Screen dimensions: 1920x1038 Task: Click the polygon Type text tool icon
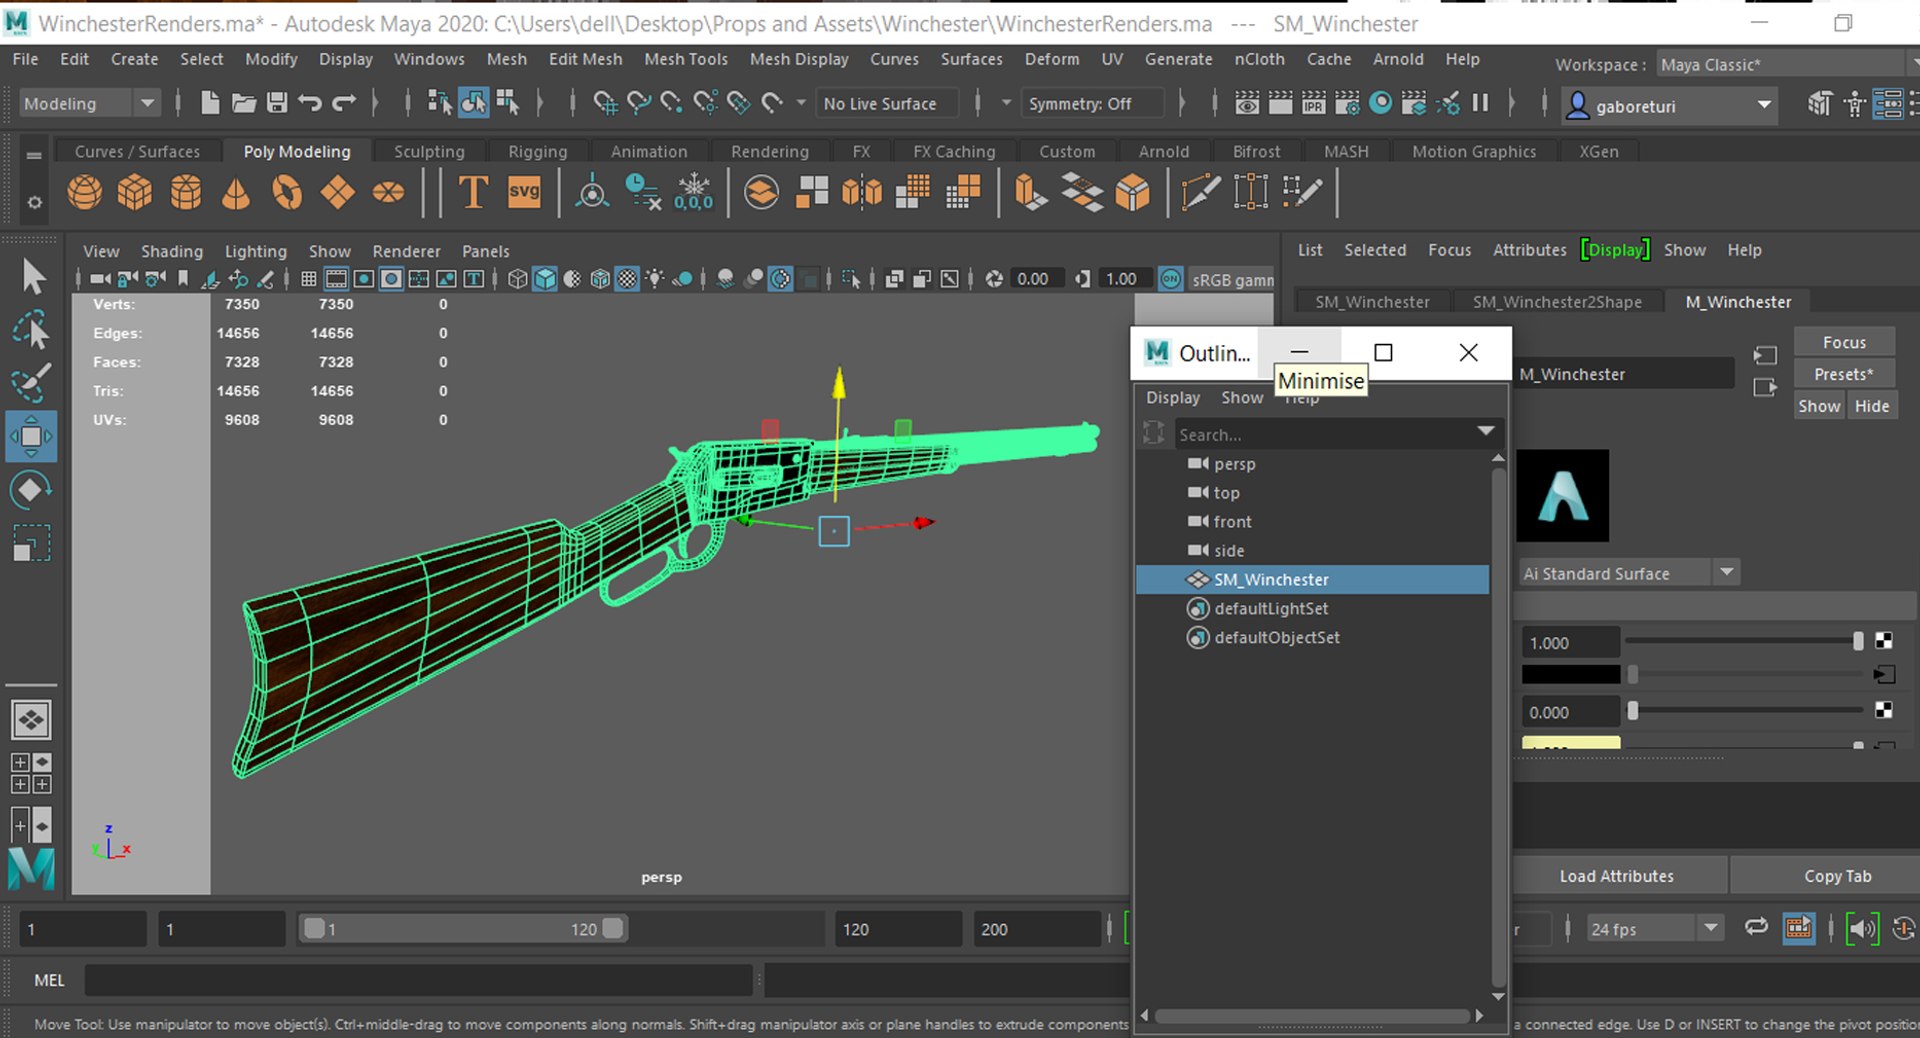pos(473,191)
